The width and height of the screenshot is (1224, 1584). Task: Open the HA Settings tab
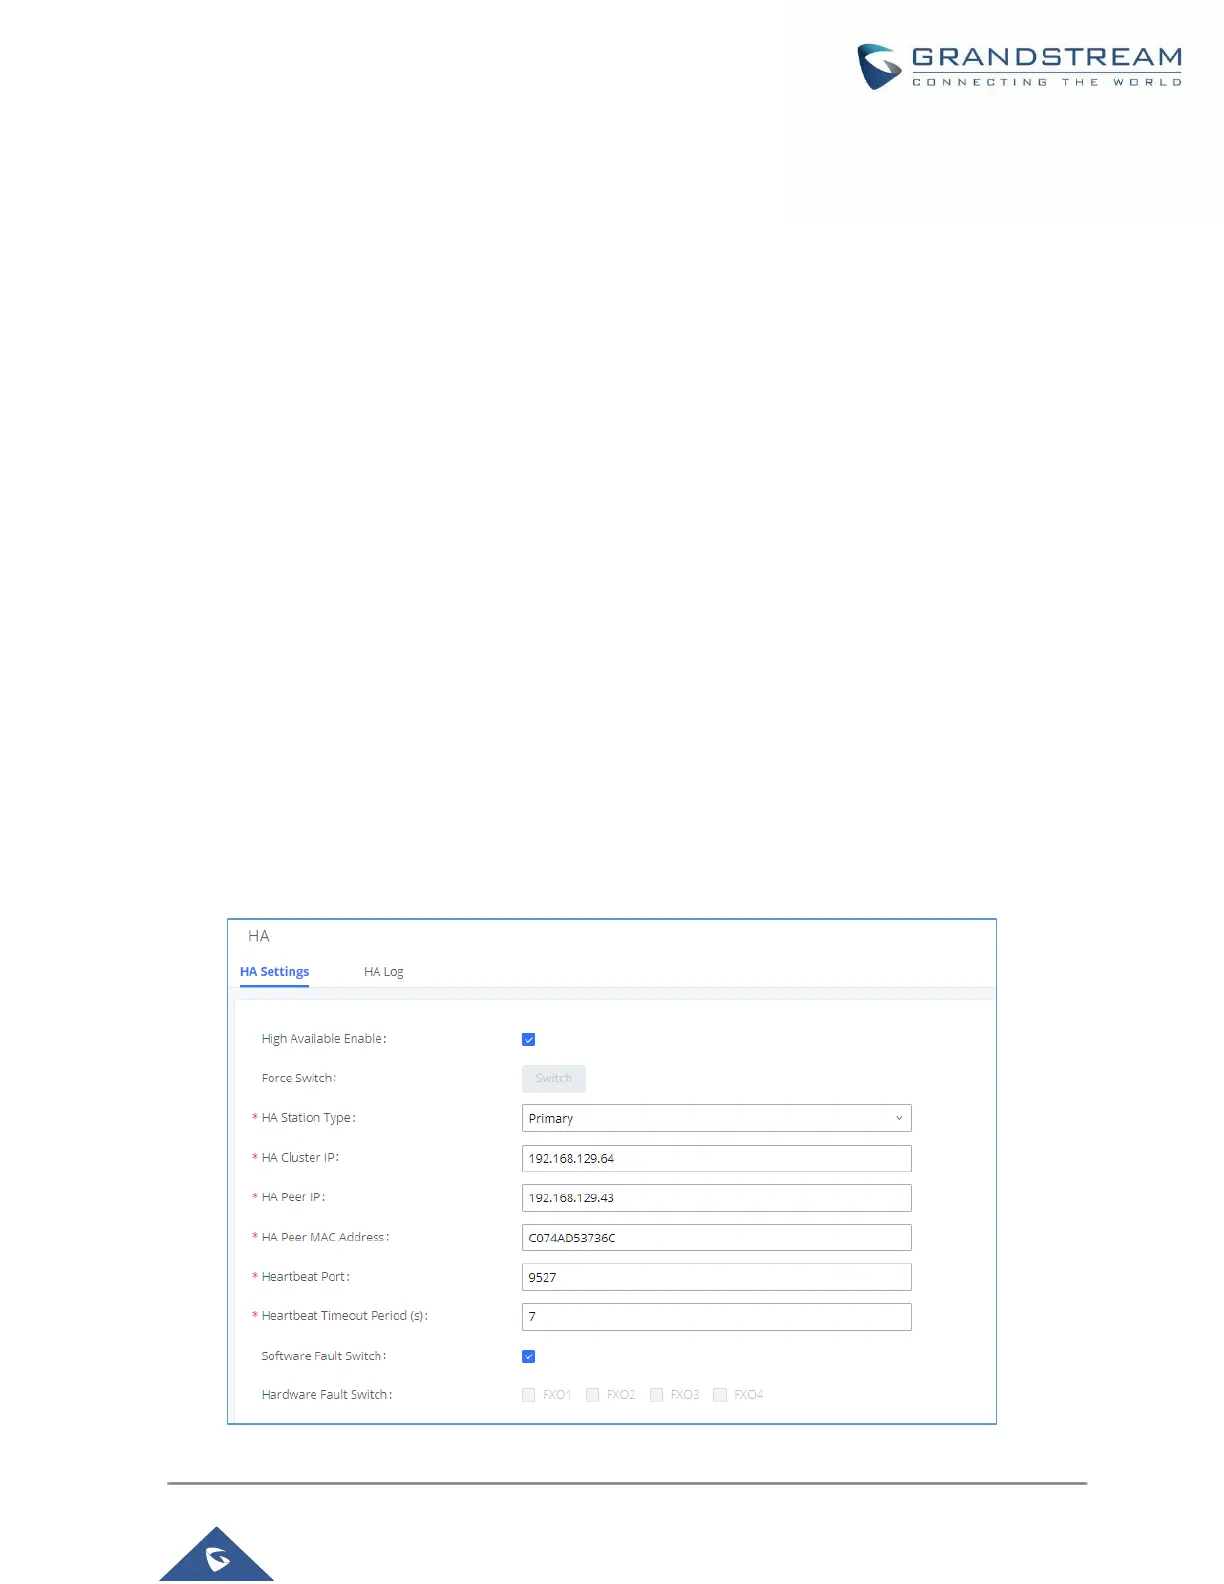(274, 972)
